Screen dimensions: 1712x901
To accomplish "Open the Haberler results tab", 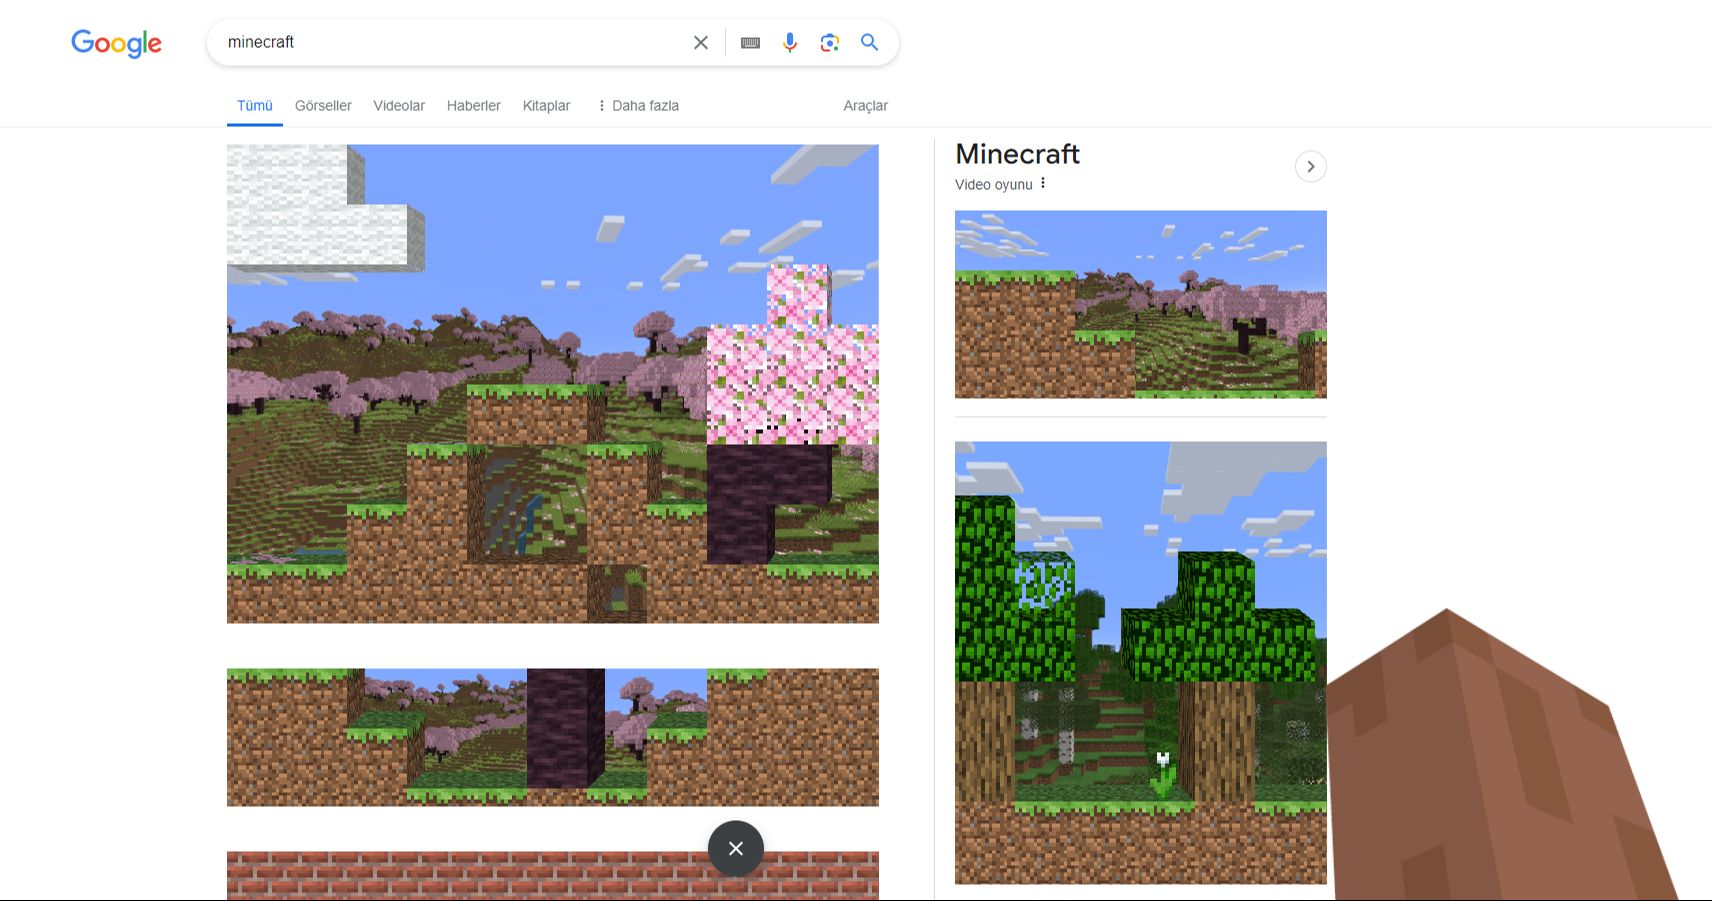I will tap(473, 106).
